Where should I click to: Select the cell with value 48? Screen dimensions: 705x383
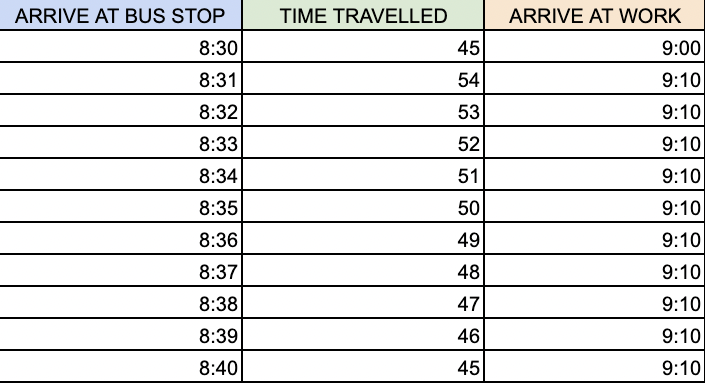click(363, 270)
